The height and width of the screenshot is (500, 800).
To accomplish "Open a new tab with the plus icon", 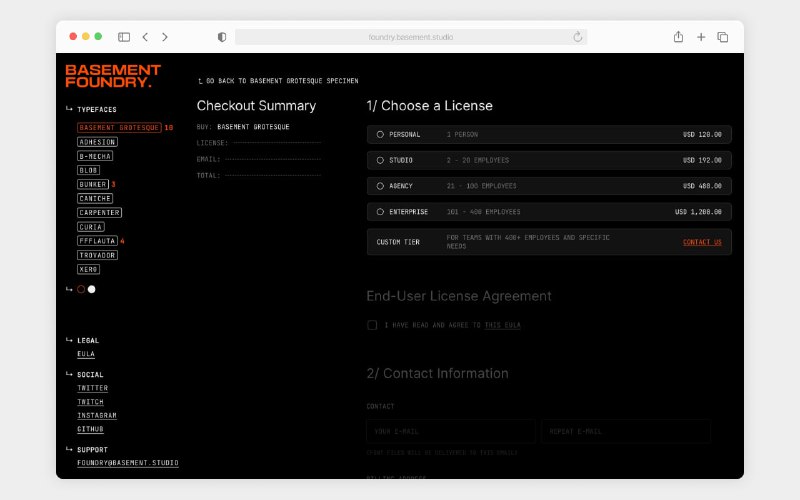I will pyautogui.click(x=701, y=37).
